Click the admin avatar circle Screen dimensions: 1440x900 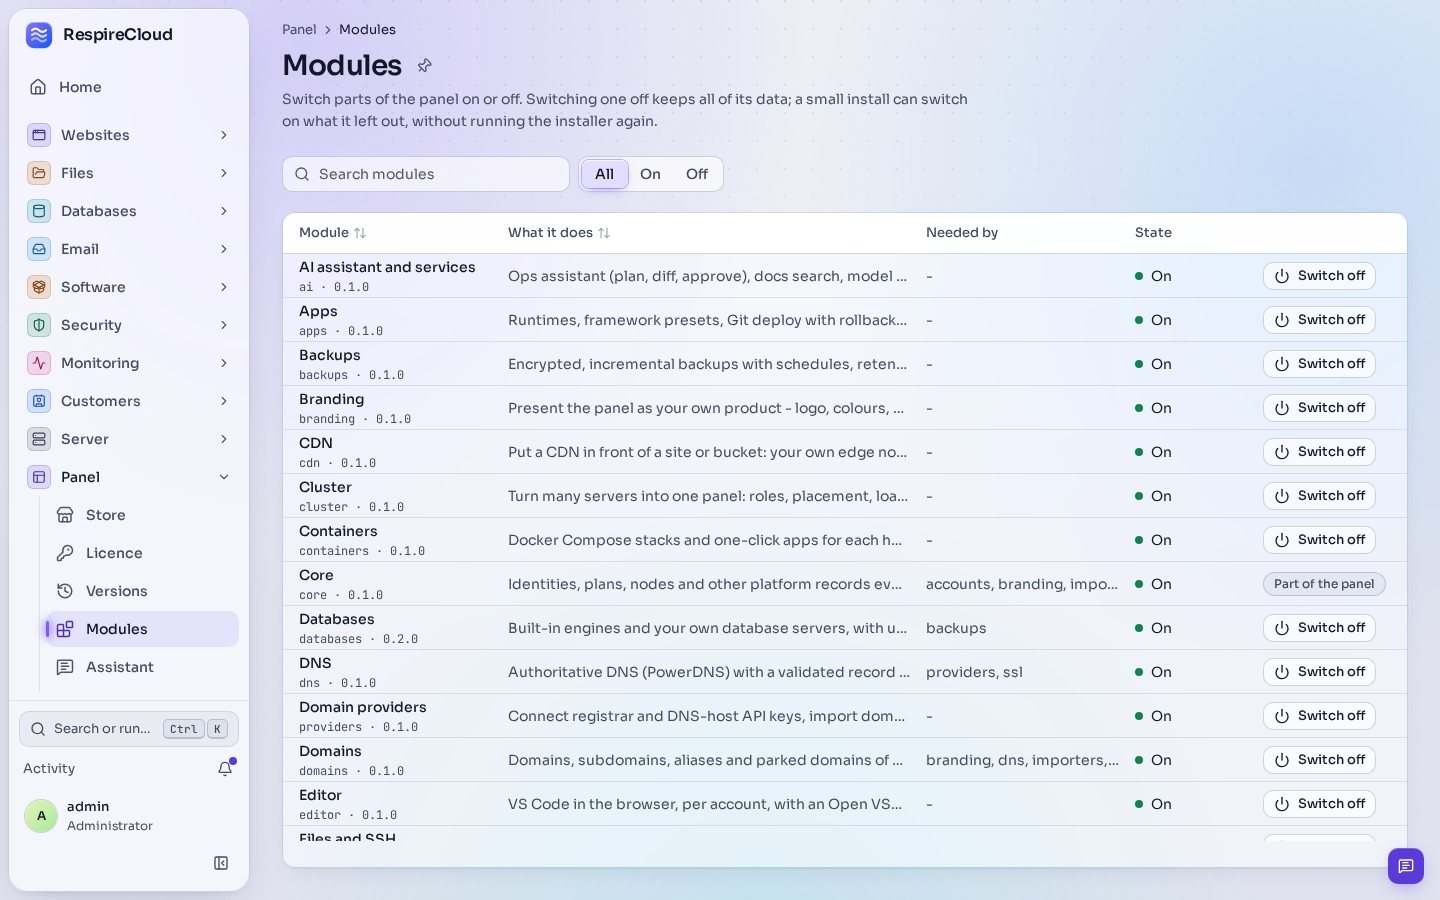tap(41, 816)
